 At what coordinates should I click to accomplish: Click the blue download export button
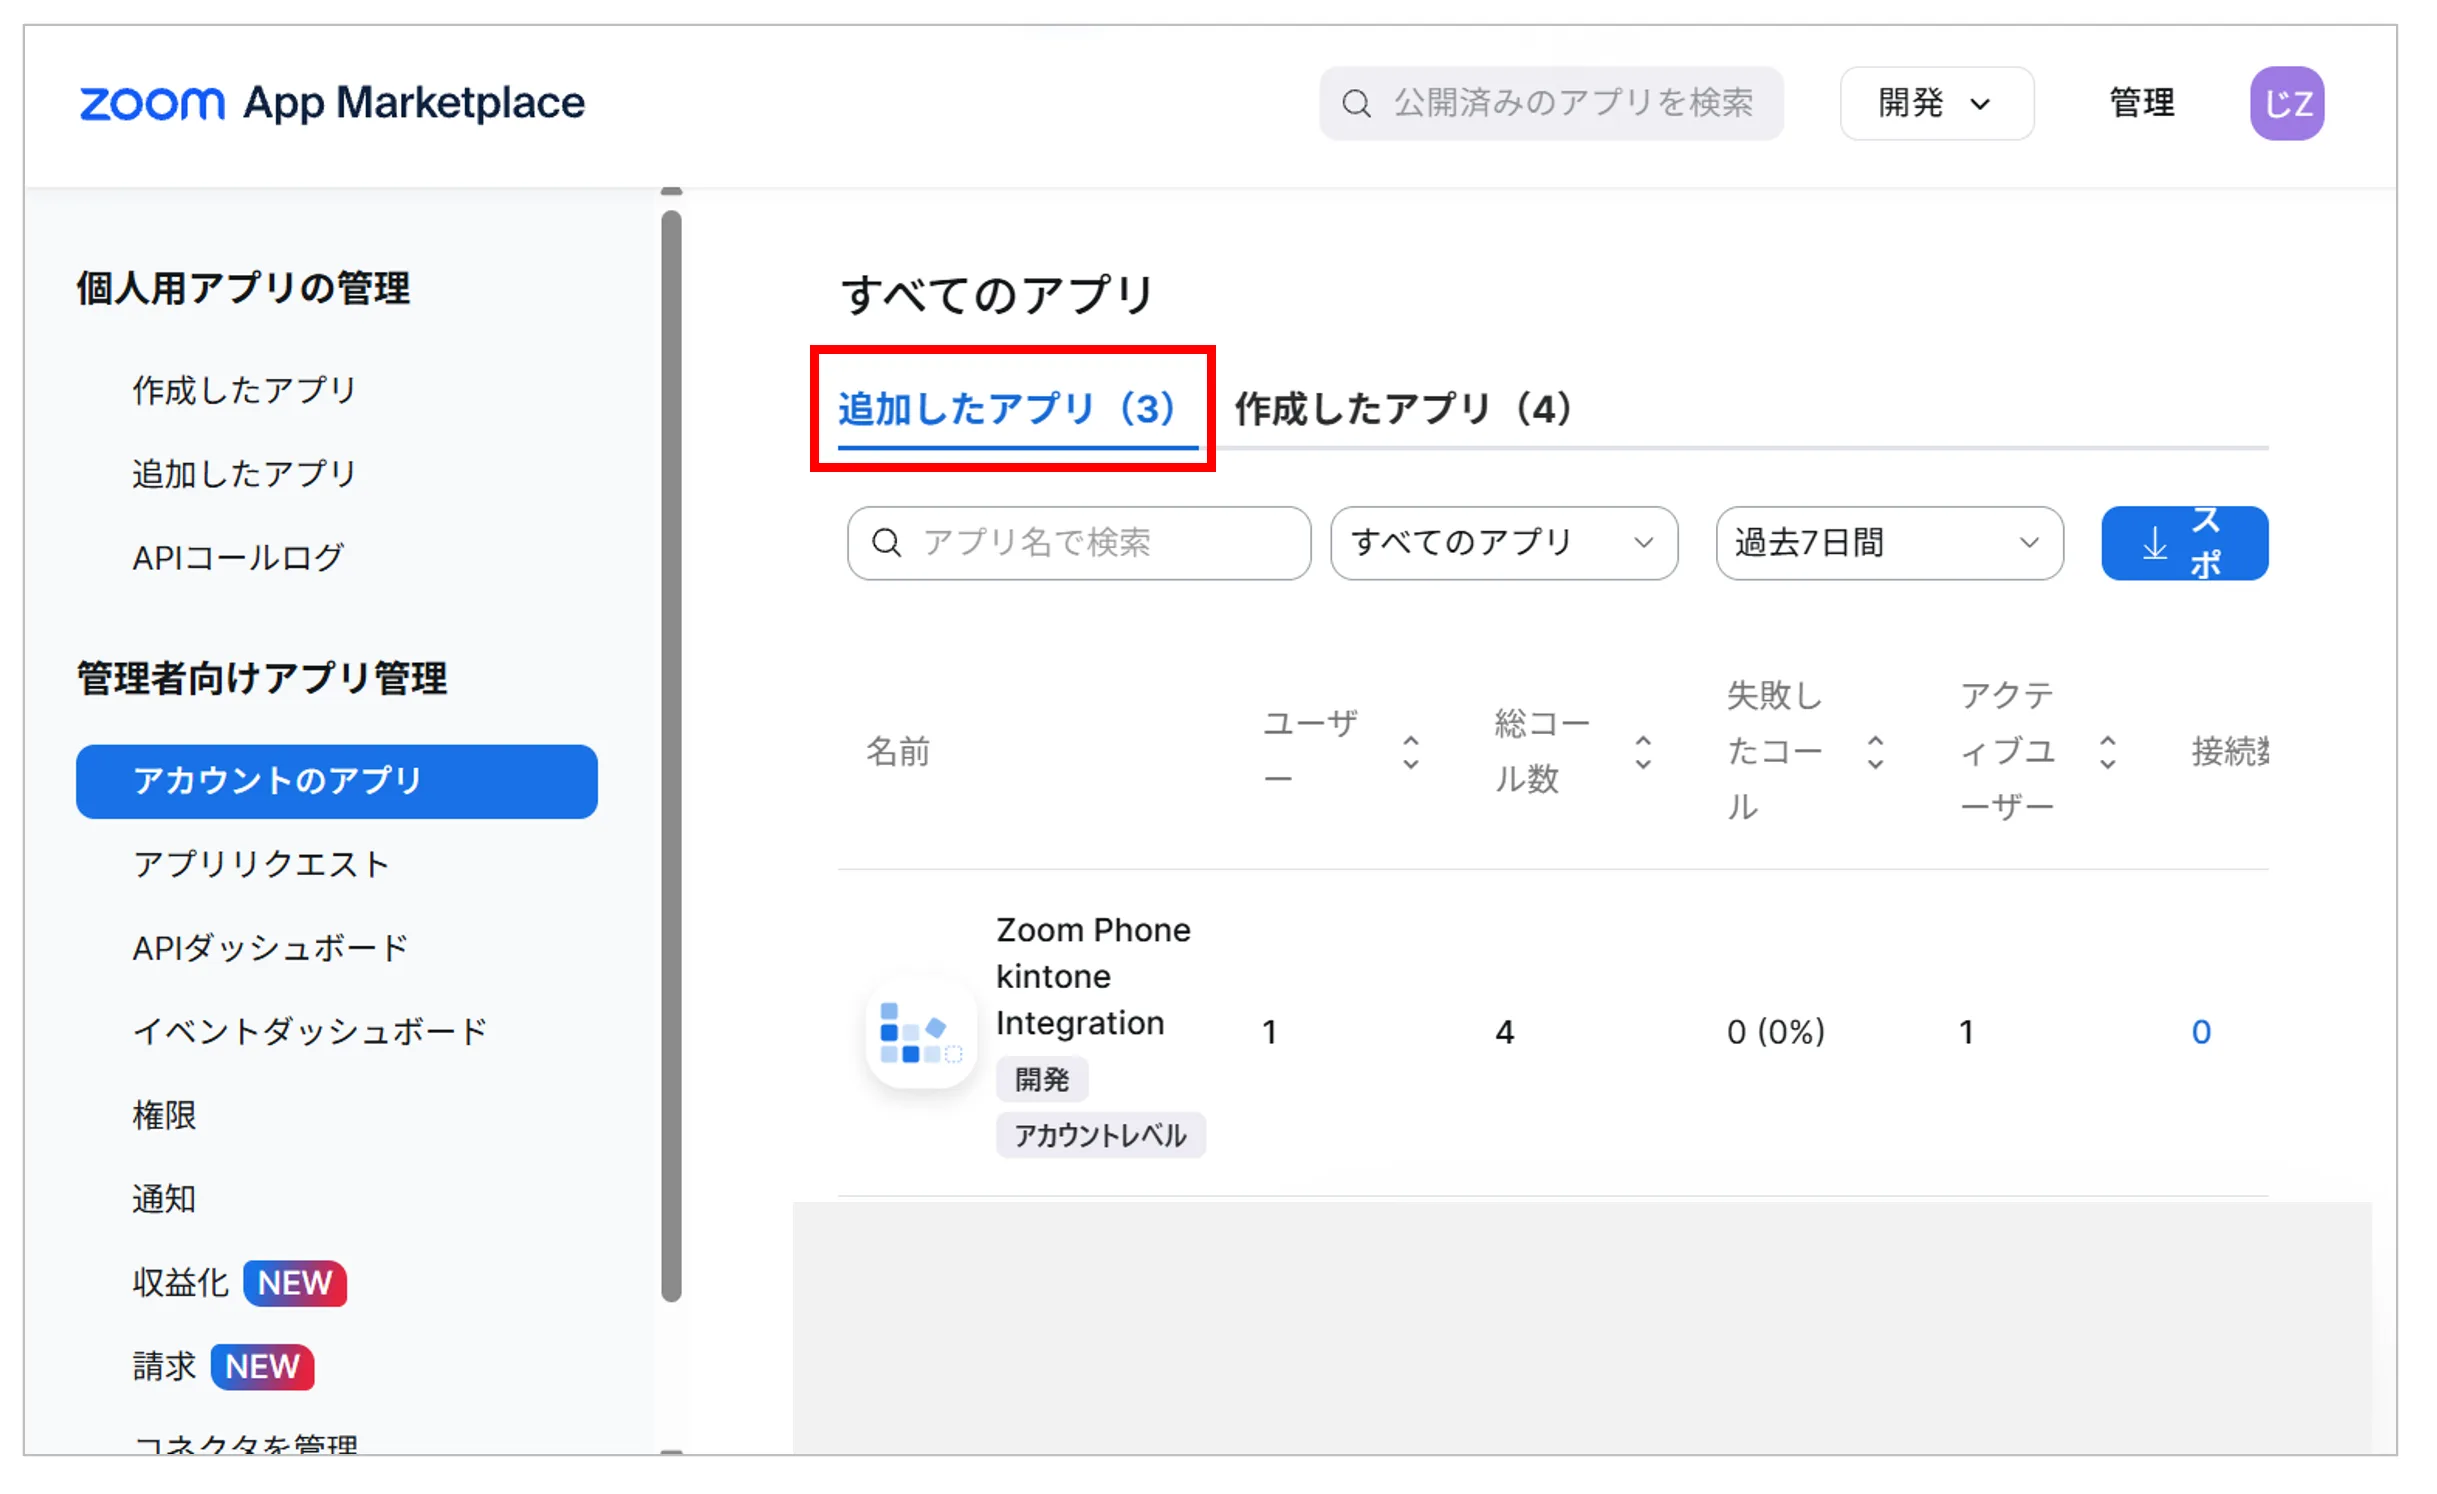(2184, 543)
